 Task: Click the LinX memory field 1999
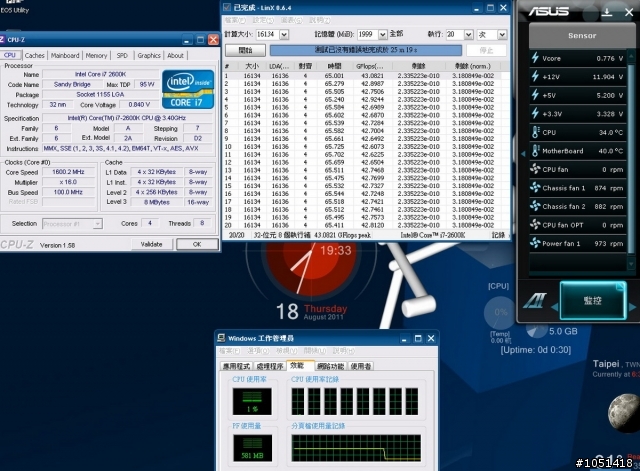[x=367, y=35]
